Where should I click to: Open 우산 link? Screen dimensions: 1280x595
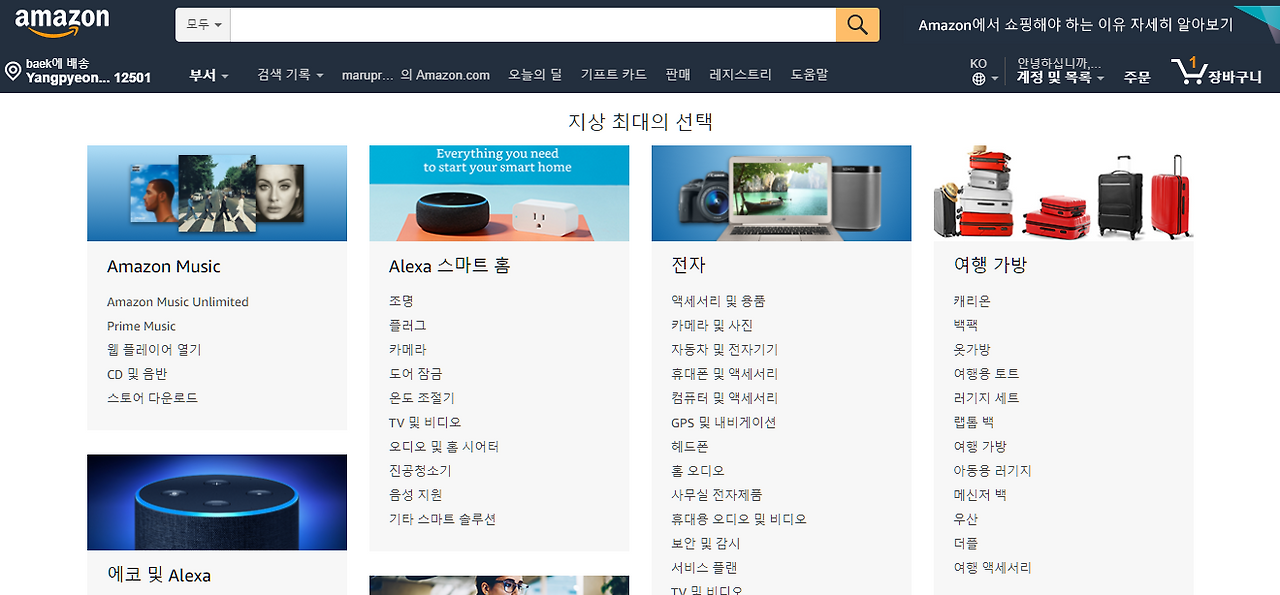tap(966, 519)
